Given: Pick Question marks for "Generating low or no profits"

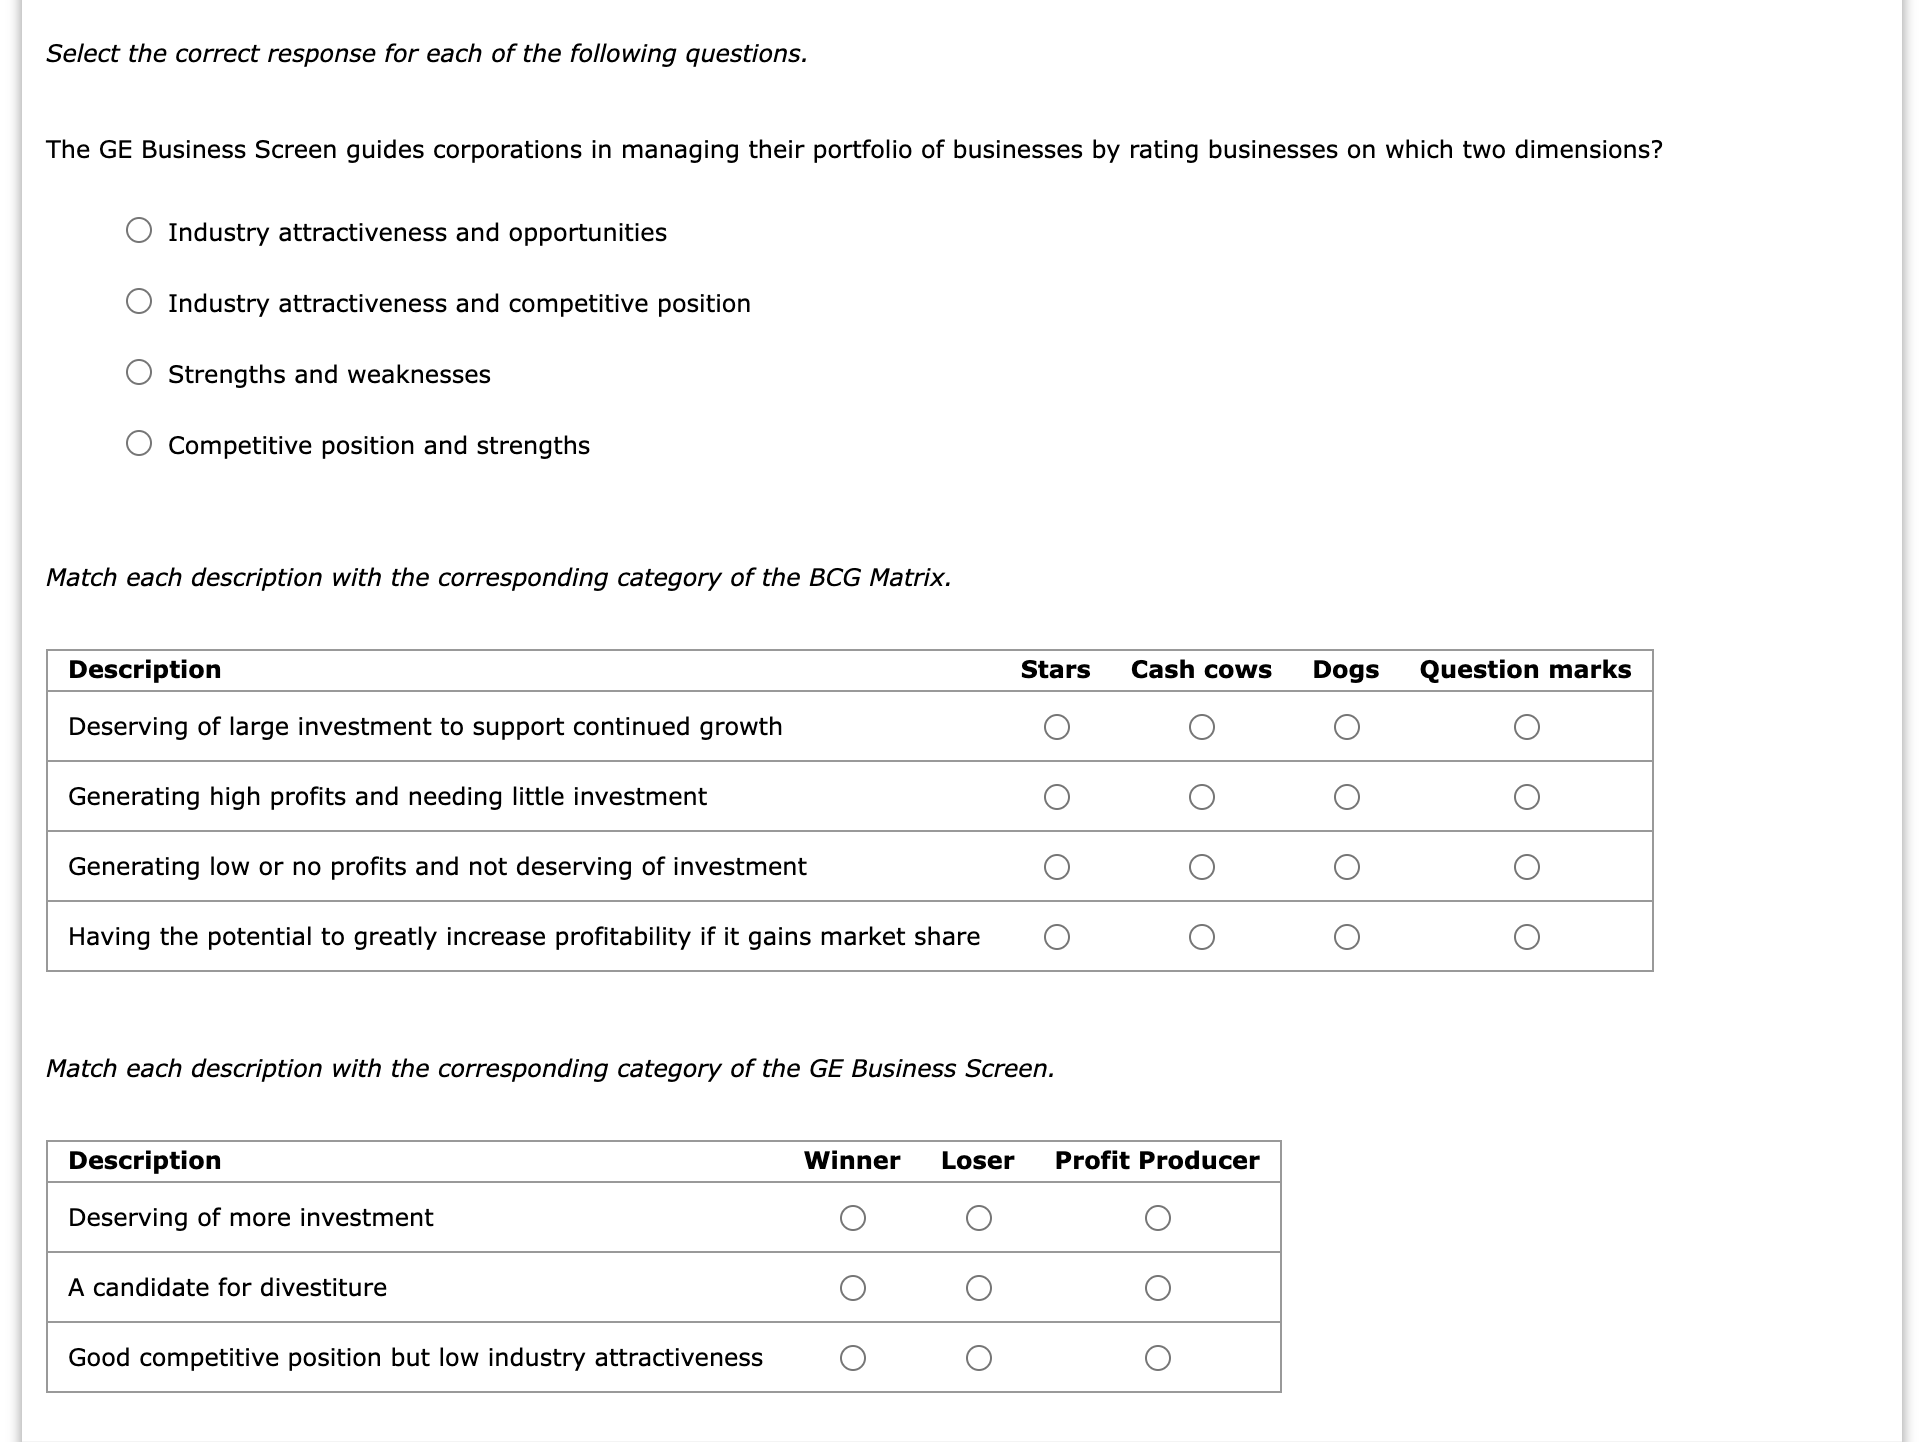Looking at the screenshot, I should (1527, 867).
